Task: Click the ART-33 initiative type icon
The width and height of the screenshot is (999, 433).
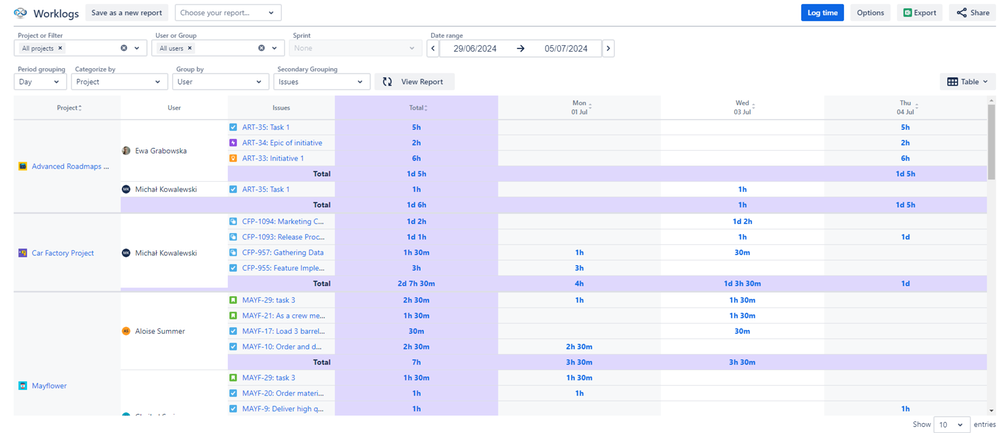Action: tap(233, 158)
